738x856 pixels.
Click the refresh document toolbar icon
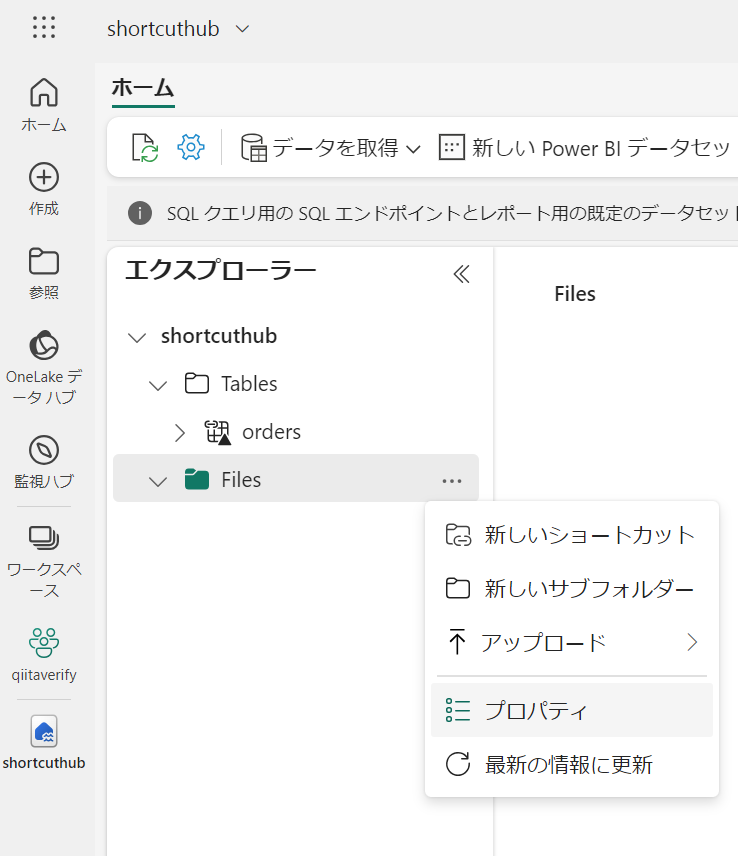(145, 147)
